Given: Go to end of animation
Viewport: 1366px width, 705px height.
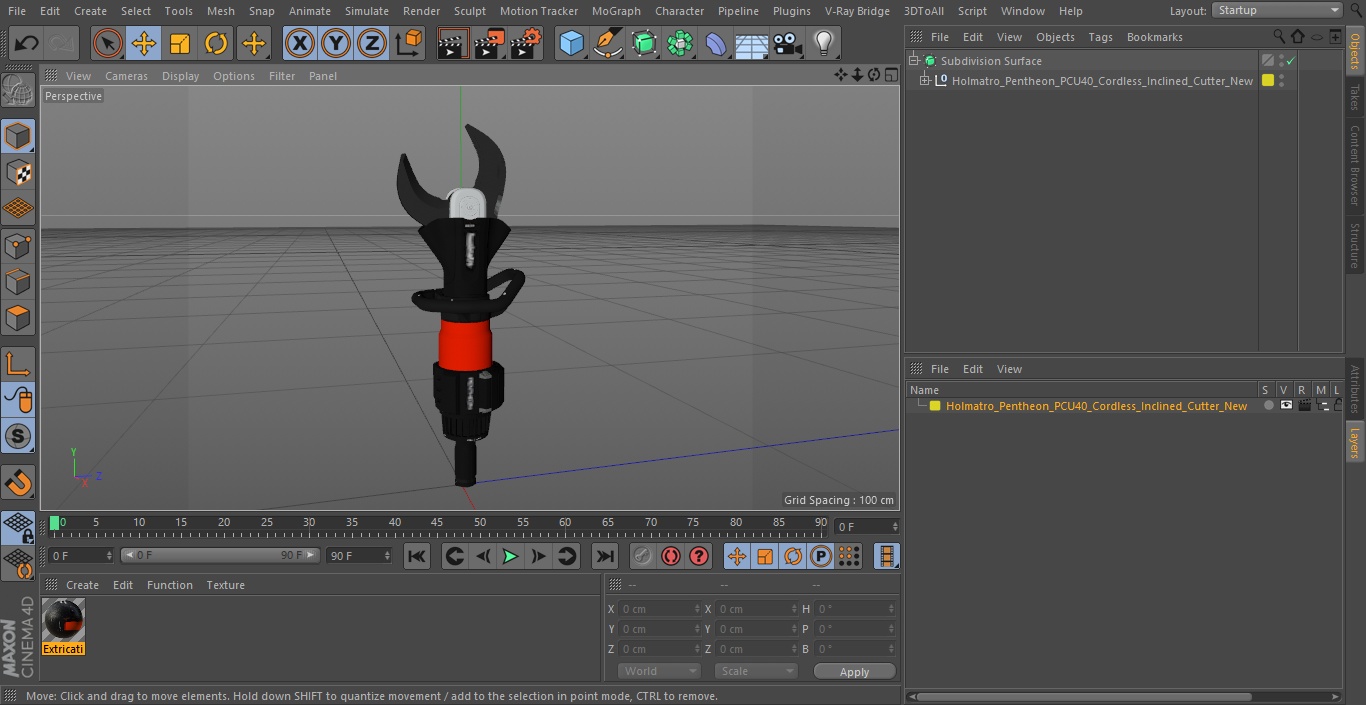Looking at the screenshot, I should coord(605,556).
